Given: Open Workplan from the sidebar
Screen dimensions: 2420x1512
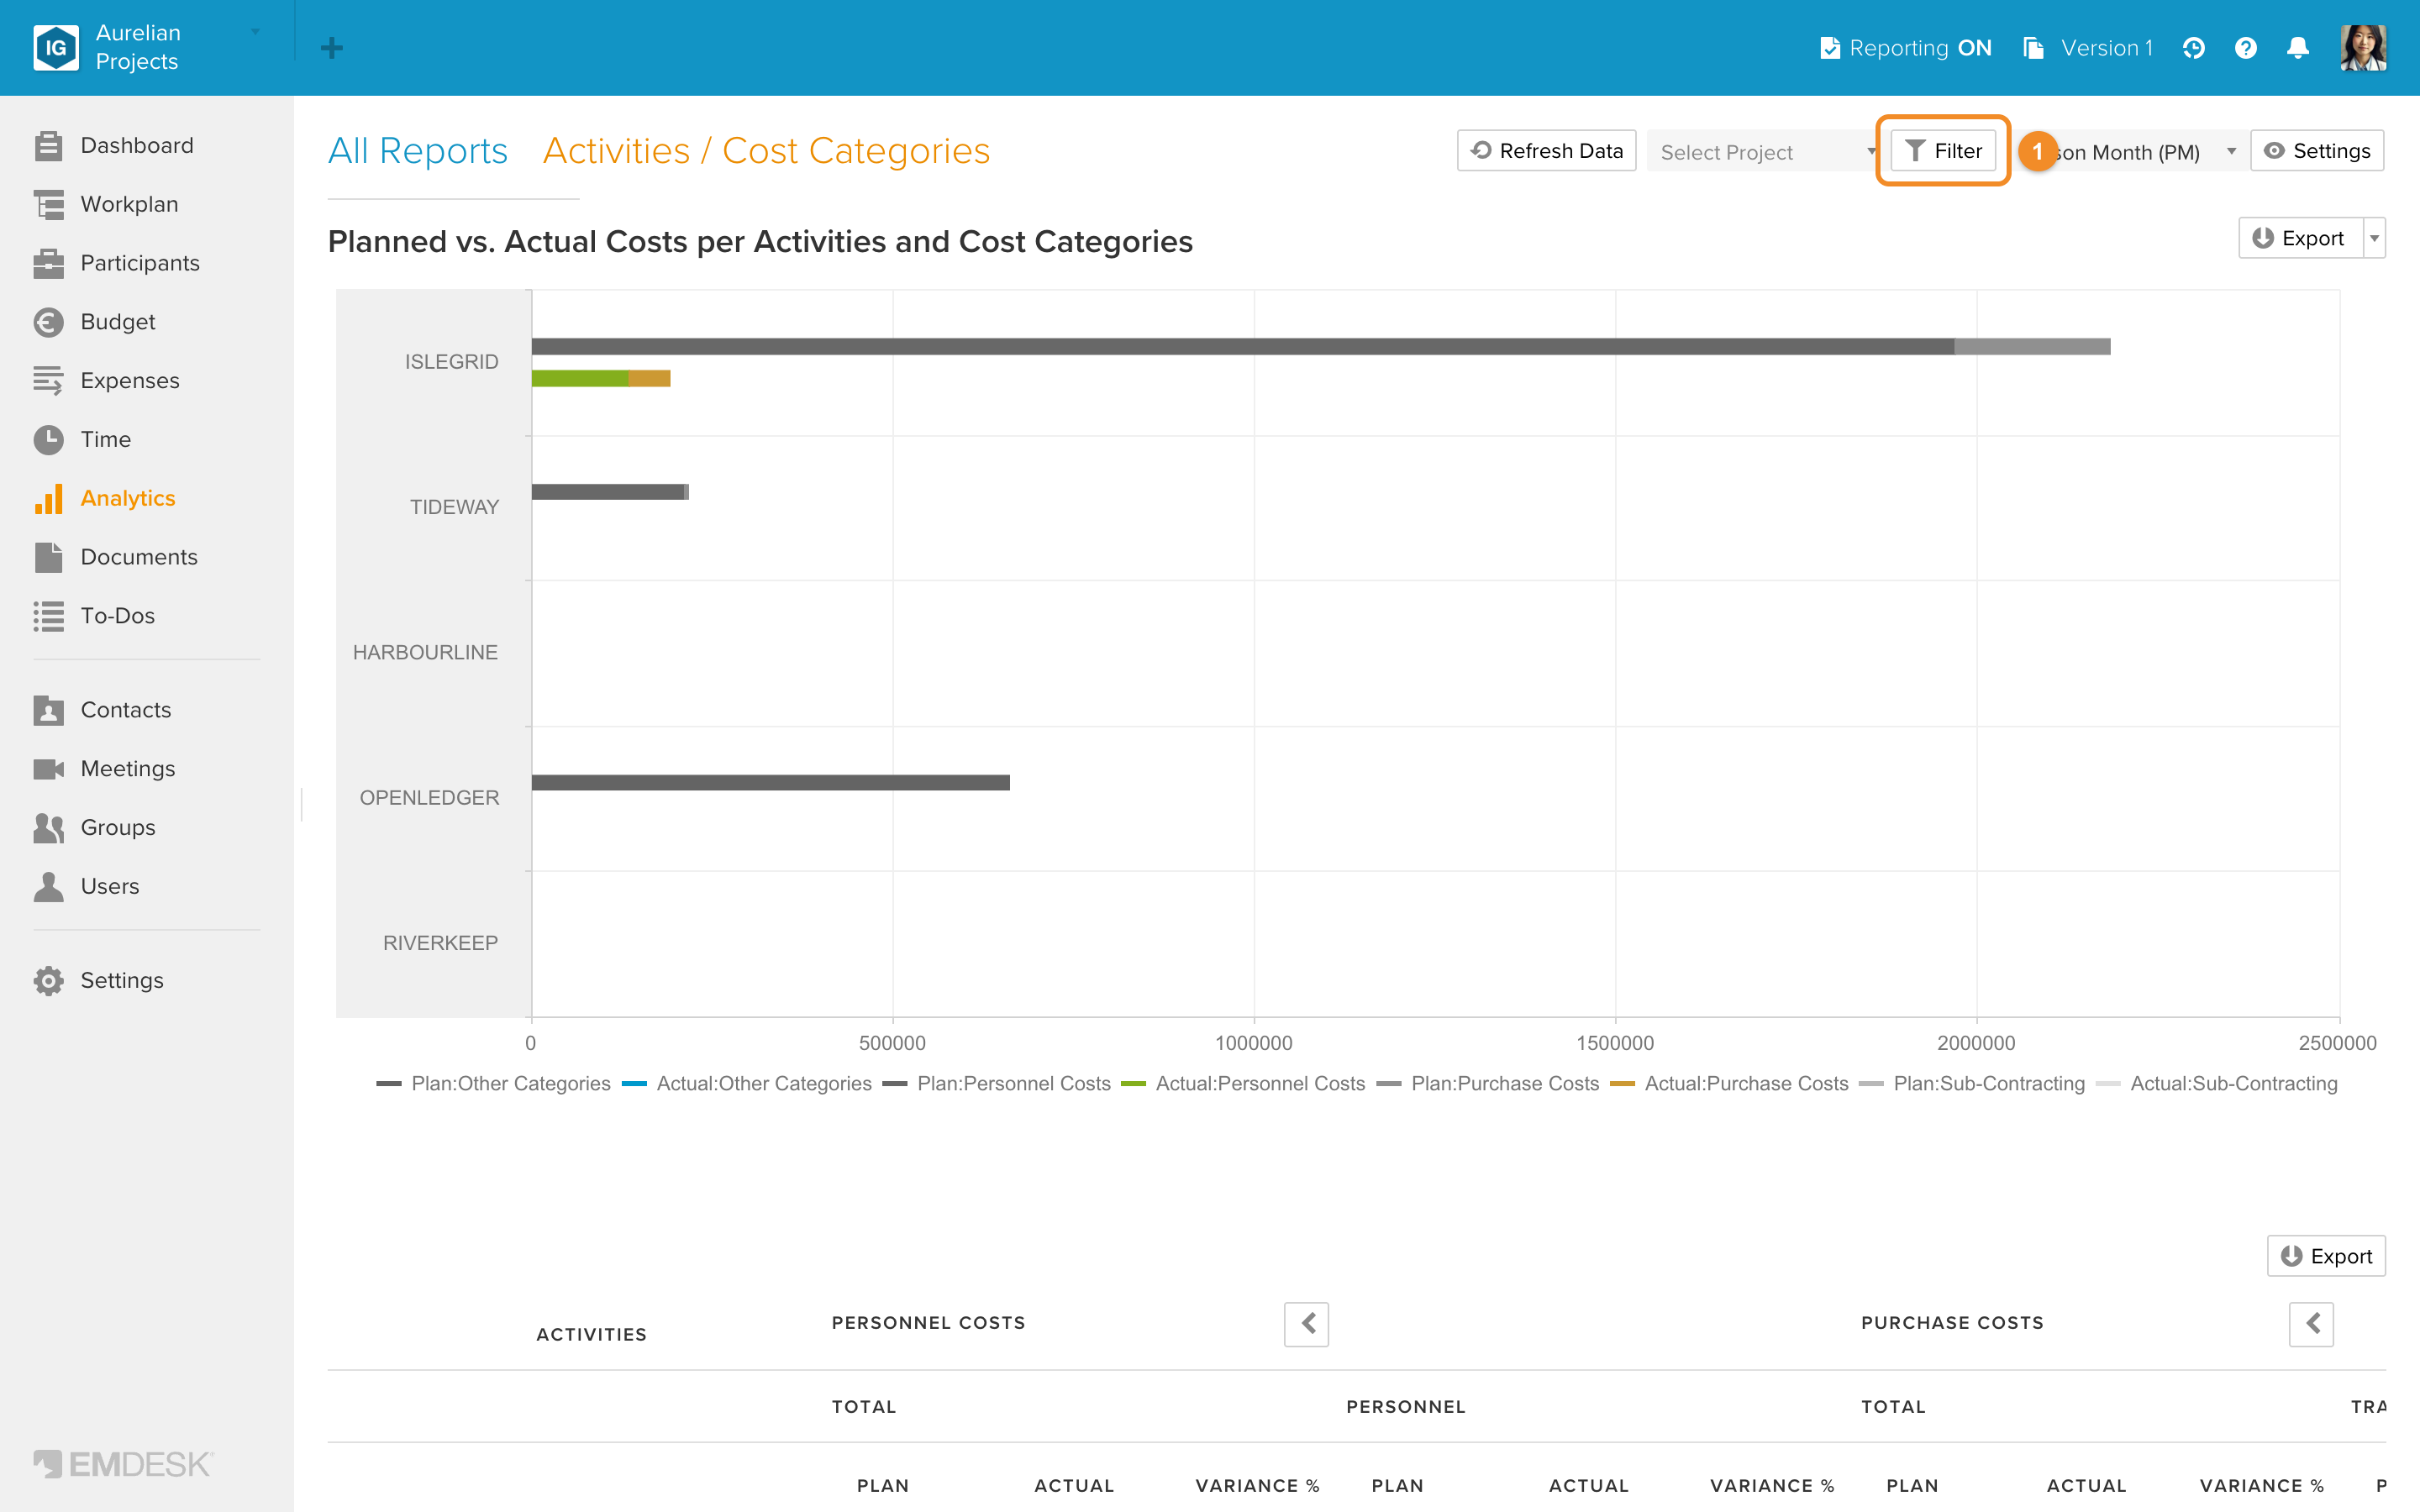Looking at the screenshot, I should click(129, 204).
